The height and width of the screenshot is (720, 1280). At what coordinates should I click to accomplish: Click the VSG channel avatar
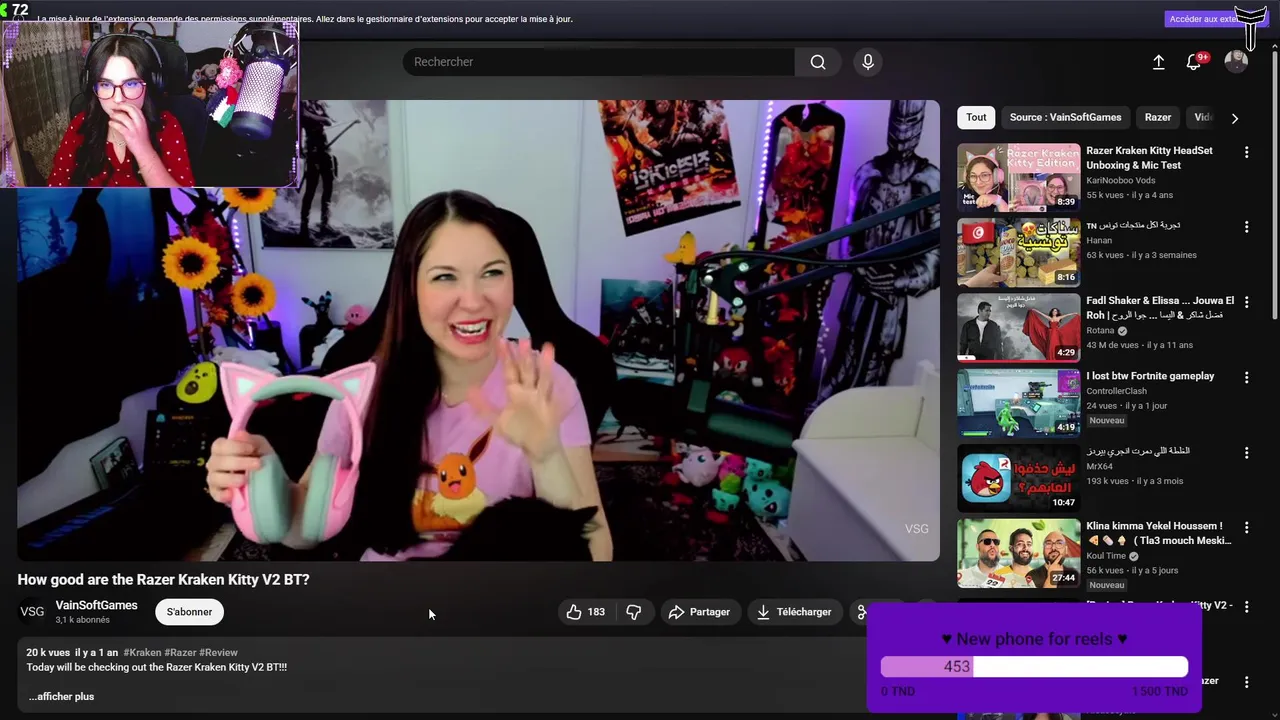[x=32, y=612]
